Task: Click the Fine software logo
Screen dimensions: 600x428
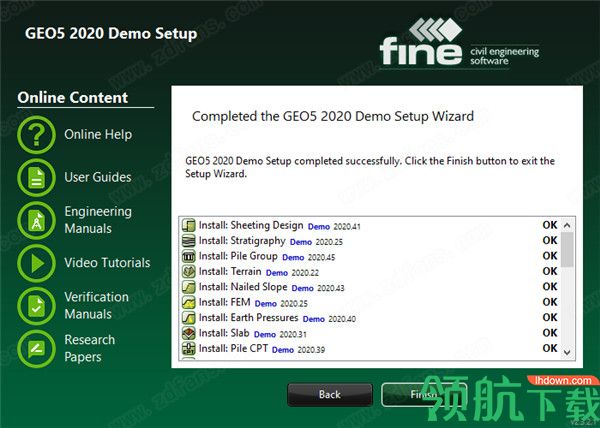Action: point(459,42)
